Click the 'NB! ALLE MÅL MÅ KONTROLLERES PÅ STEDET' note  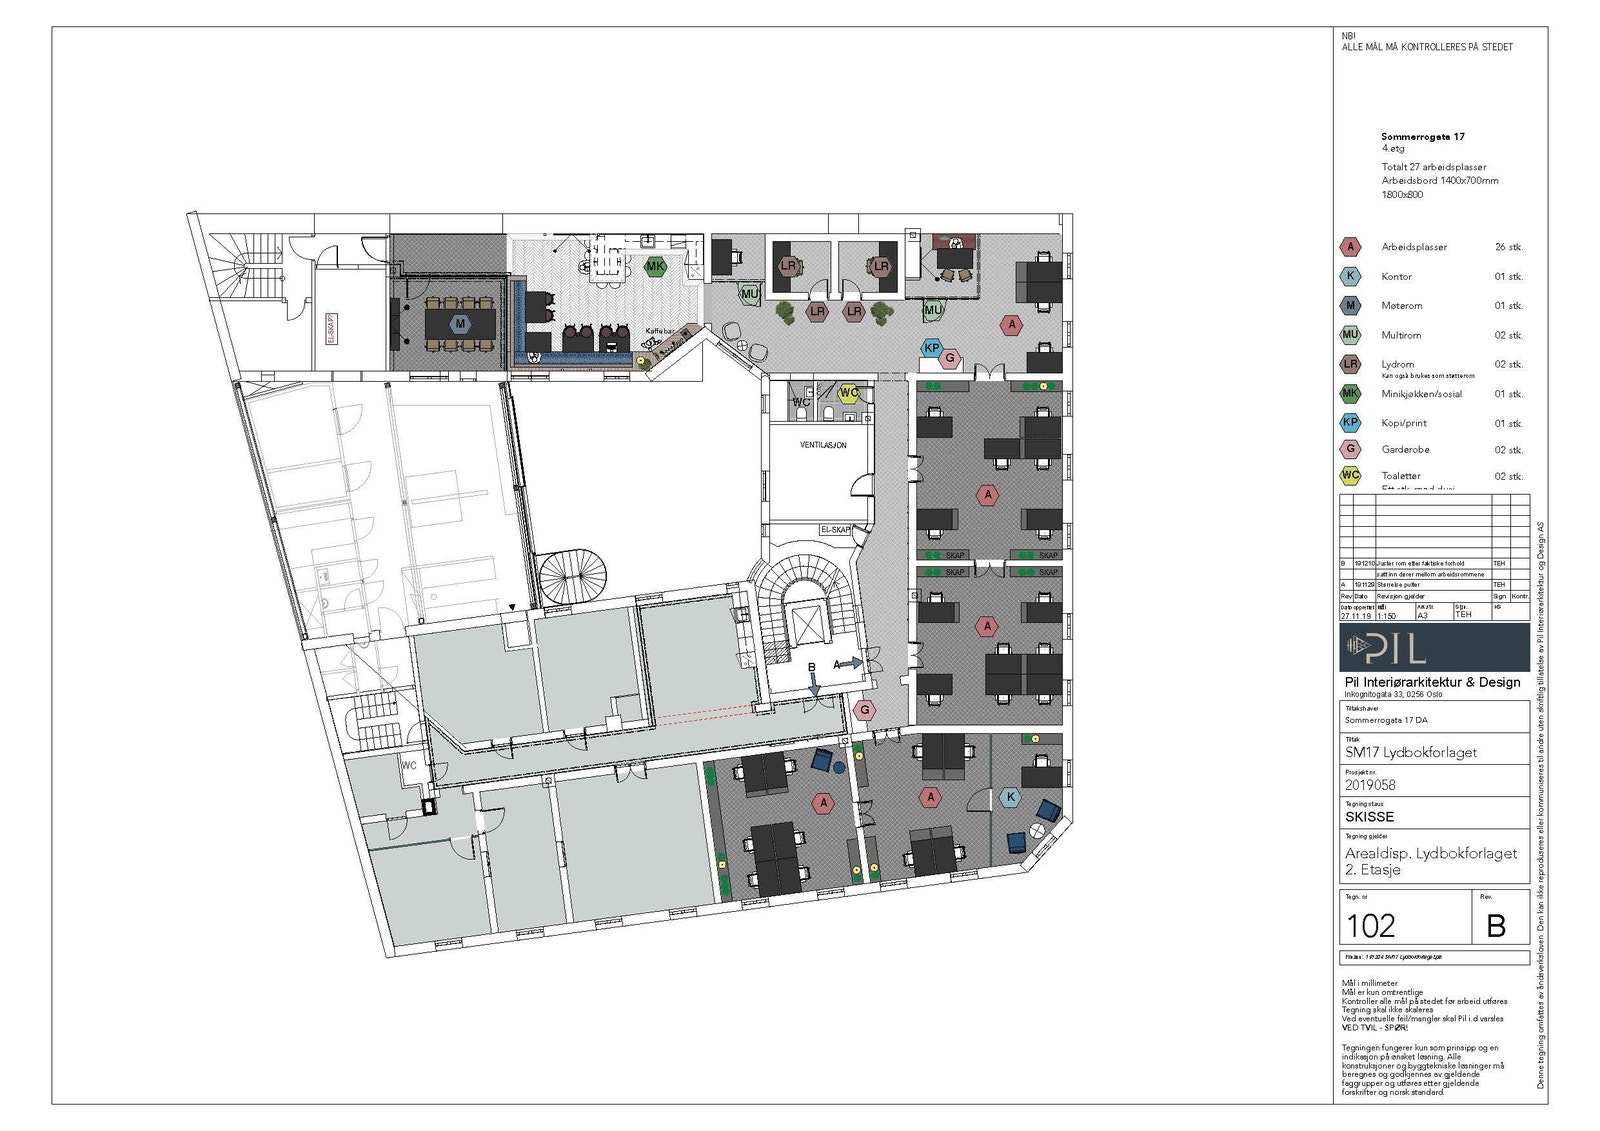point(1427,41)
